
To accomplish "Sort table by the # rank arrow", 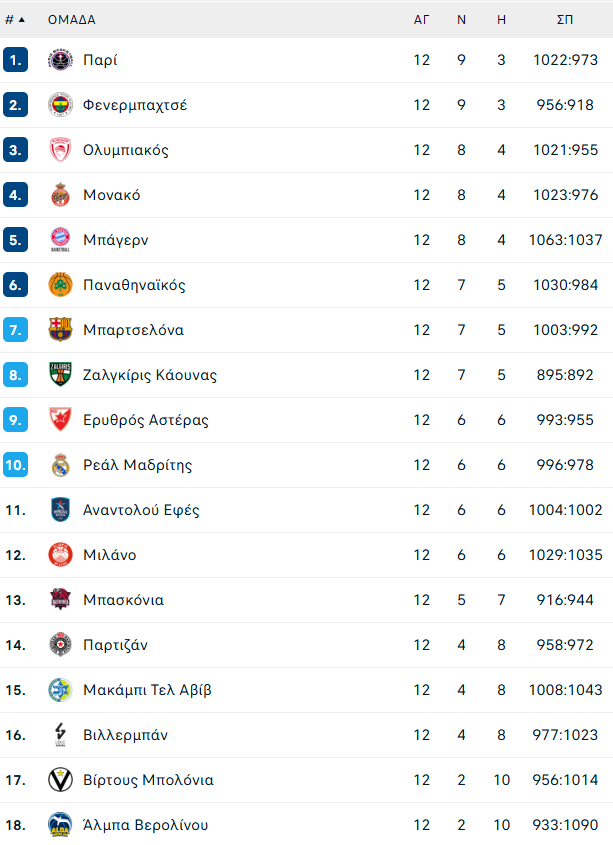I will coord(15,20).
